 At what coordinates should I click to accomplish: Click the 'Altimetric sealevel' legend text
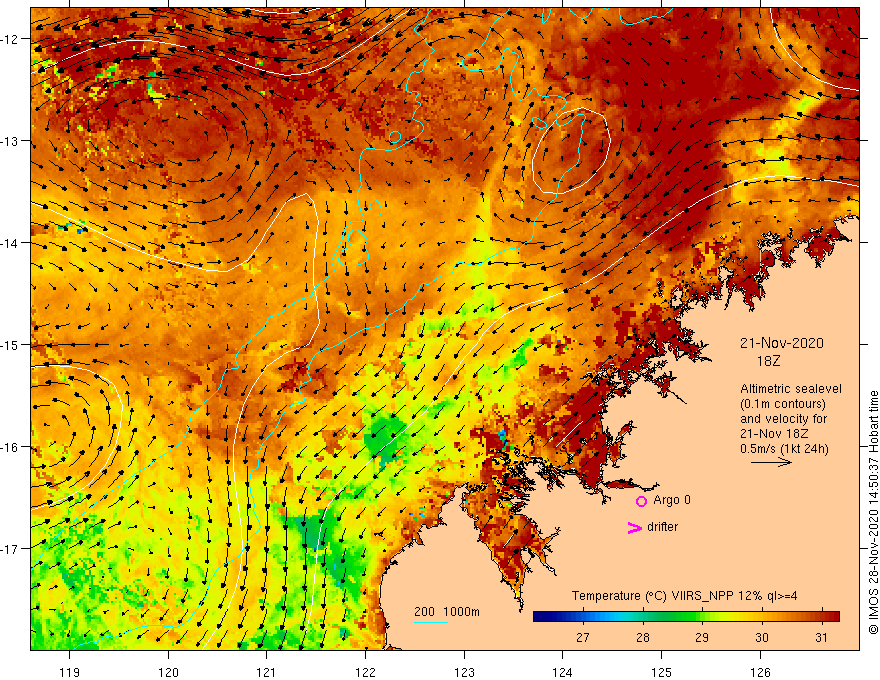click(791, 389)
